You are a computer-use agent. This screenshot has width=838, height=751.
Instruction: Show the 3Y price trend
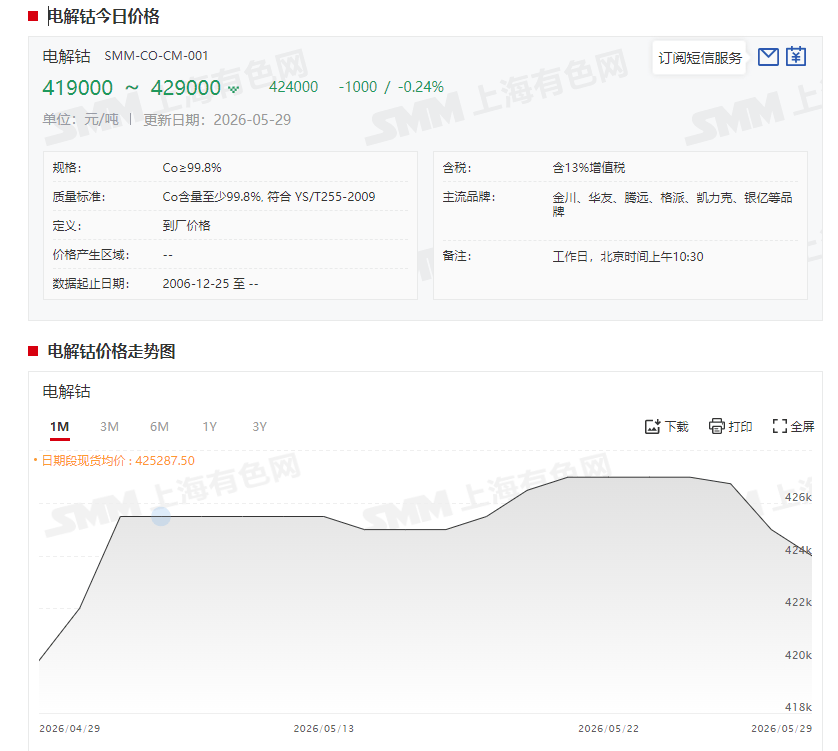tap(259, 427)
